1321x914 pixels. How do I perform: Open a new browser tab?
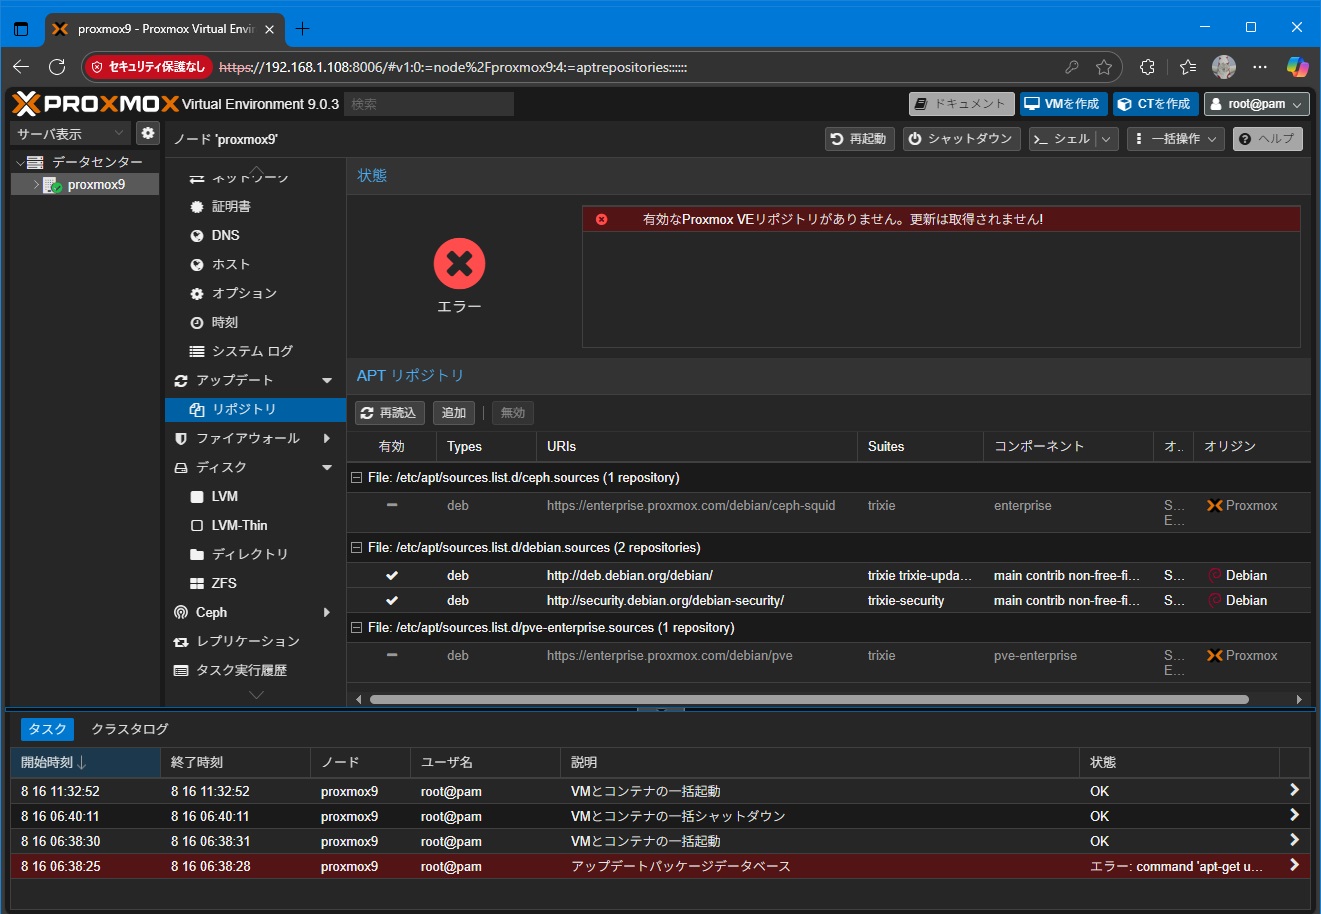click(x=303, y=28)
